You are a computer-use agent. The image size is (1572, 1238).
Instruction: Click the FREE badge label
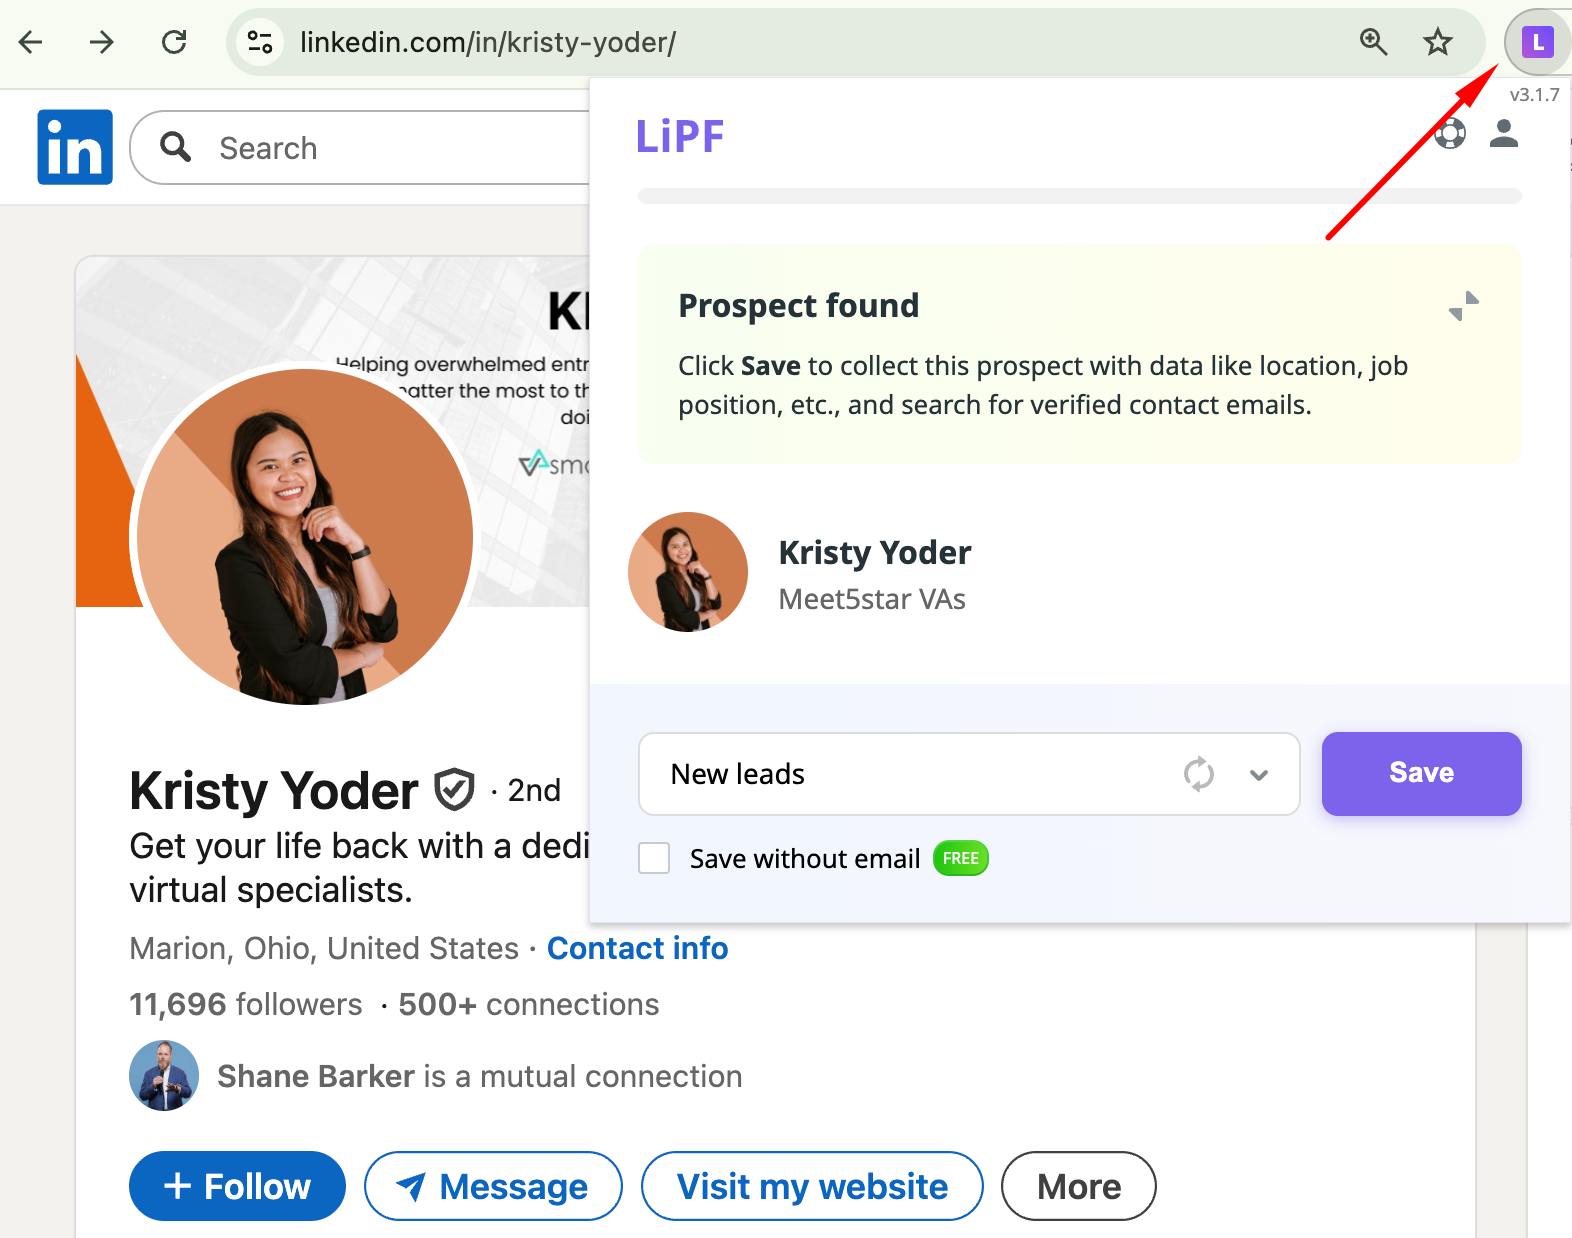click(x=960, y=858)
